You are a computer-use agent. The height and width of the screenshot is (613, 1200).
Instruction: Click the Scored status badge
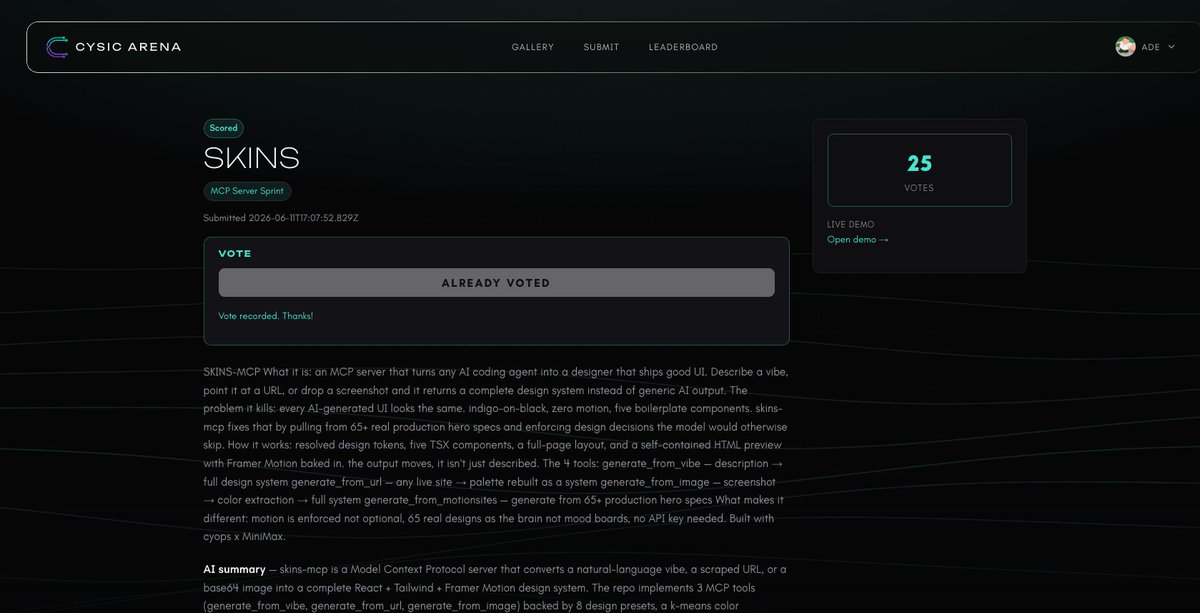(224, 128)
